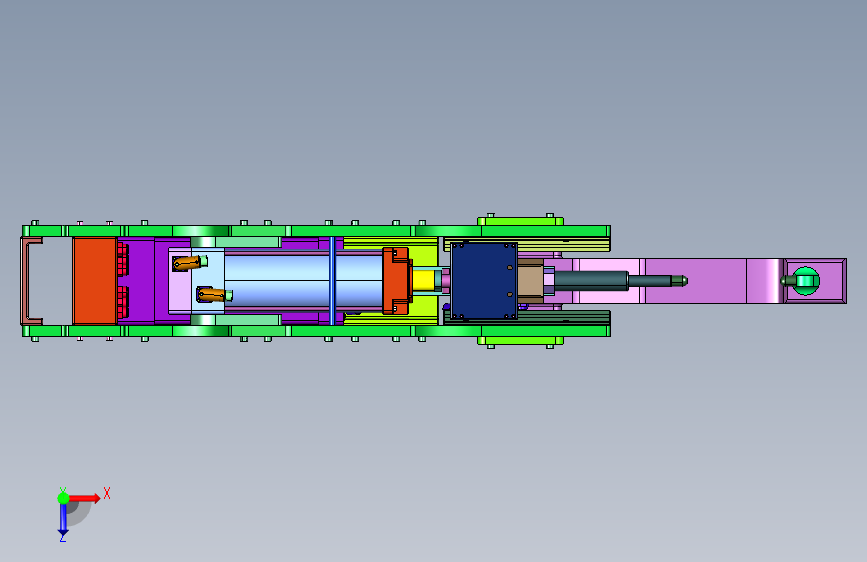Click the red X axis arrow of the triad
Image resolution: width=867 pixels, height=562 pixels.
(x=84, y=498)
